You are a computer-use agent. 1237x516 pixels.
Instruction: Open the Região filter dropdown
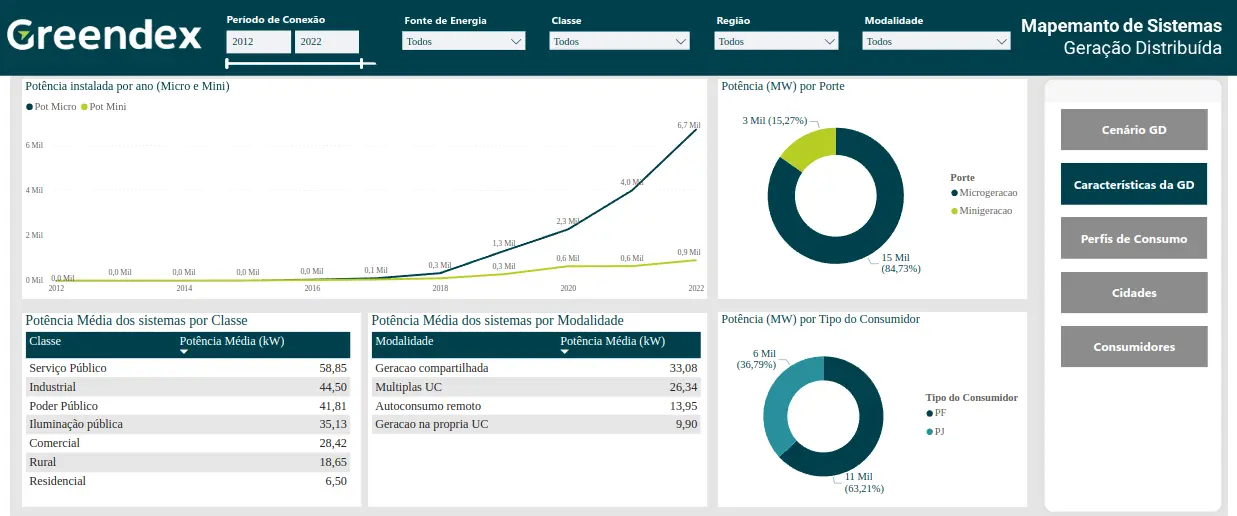pos(776,42)
